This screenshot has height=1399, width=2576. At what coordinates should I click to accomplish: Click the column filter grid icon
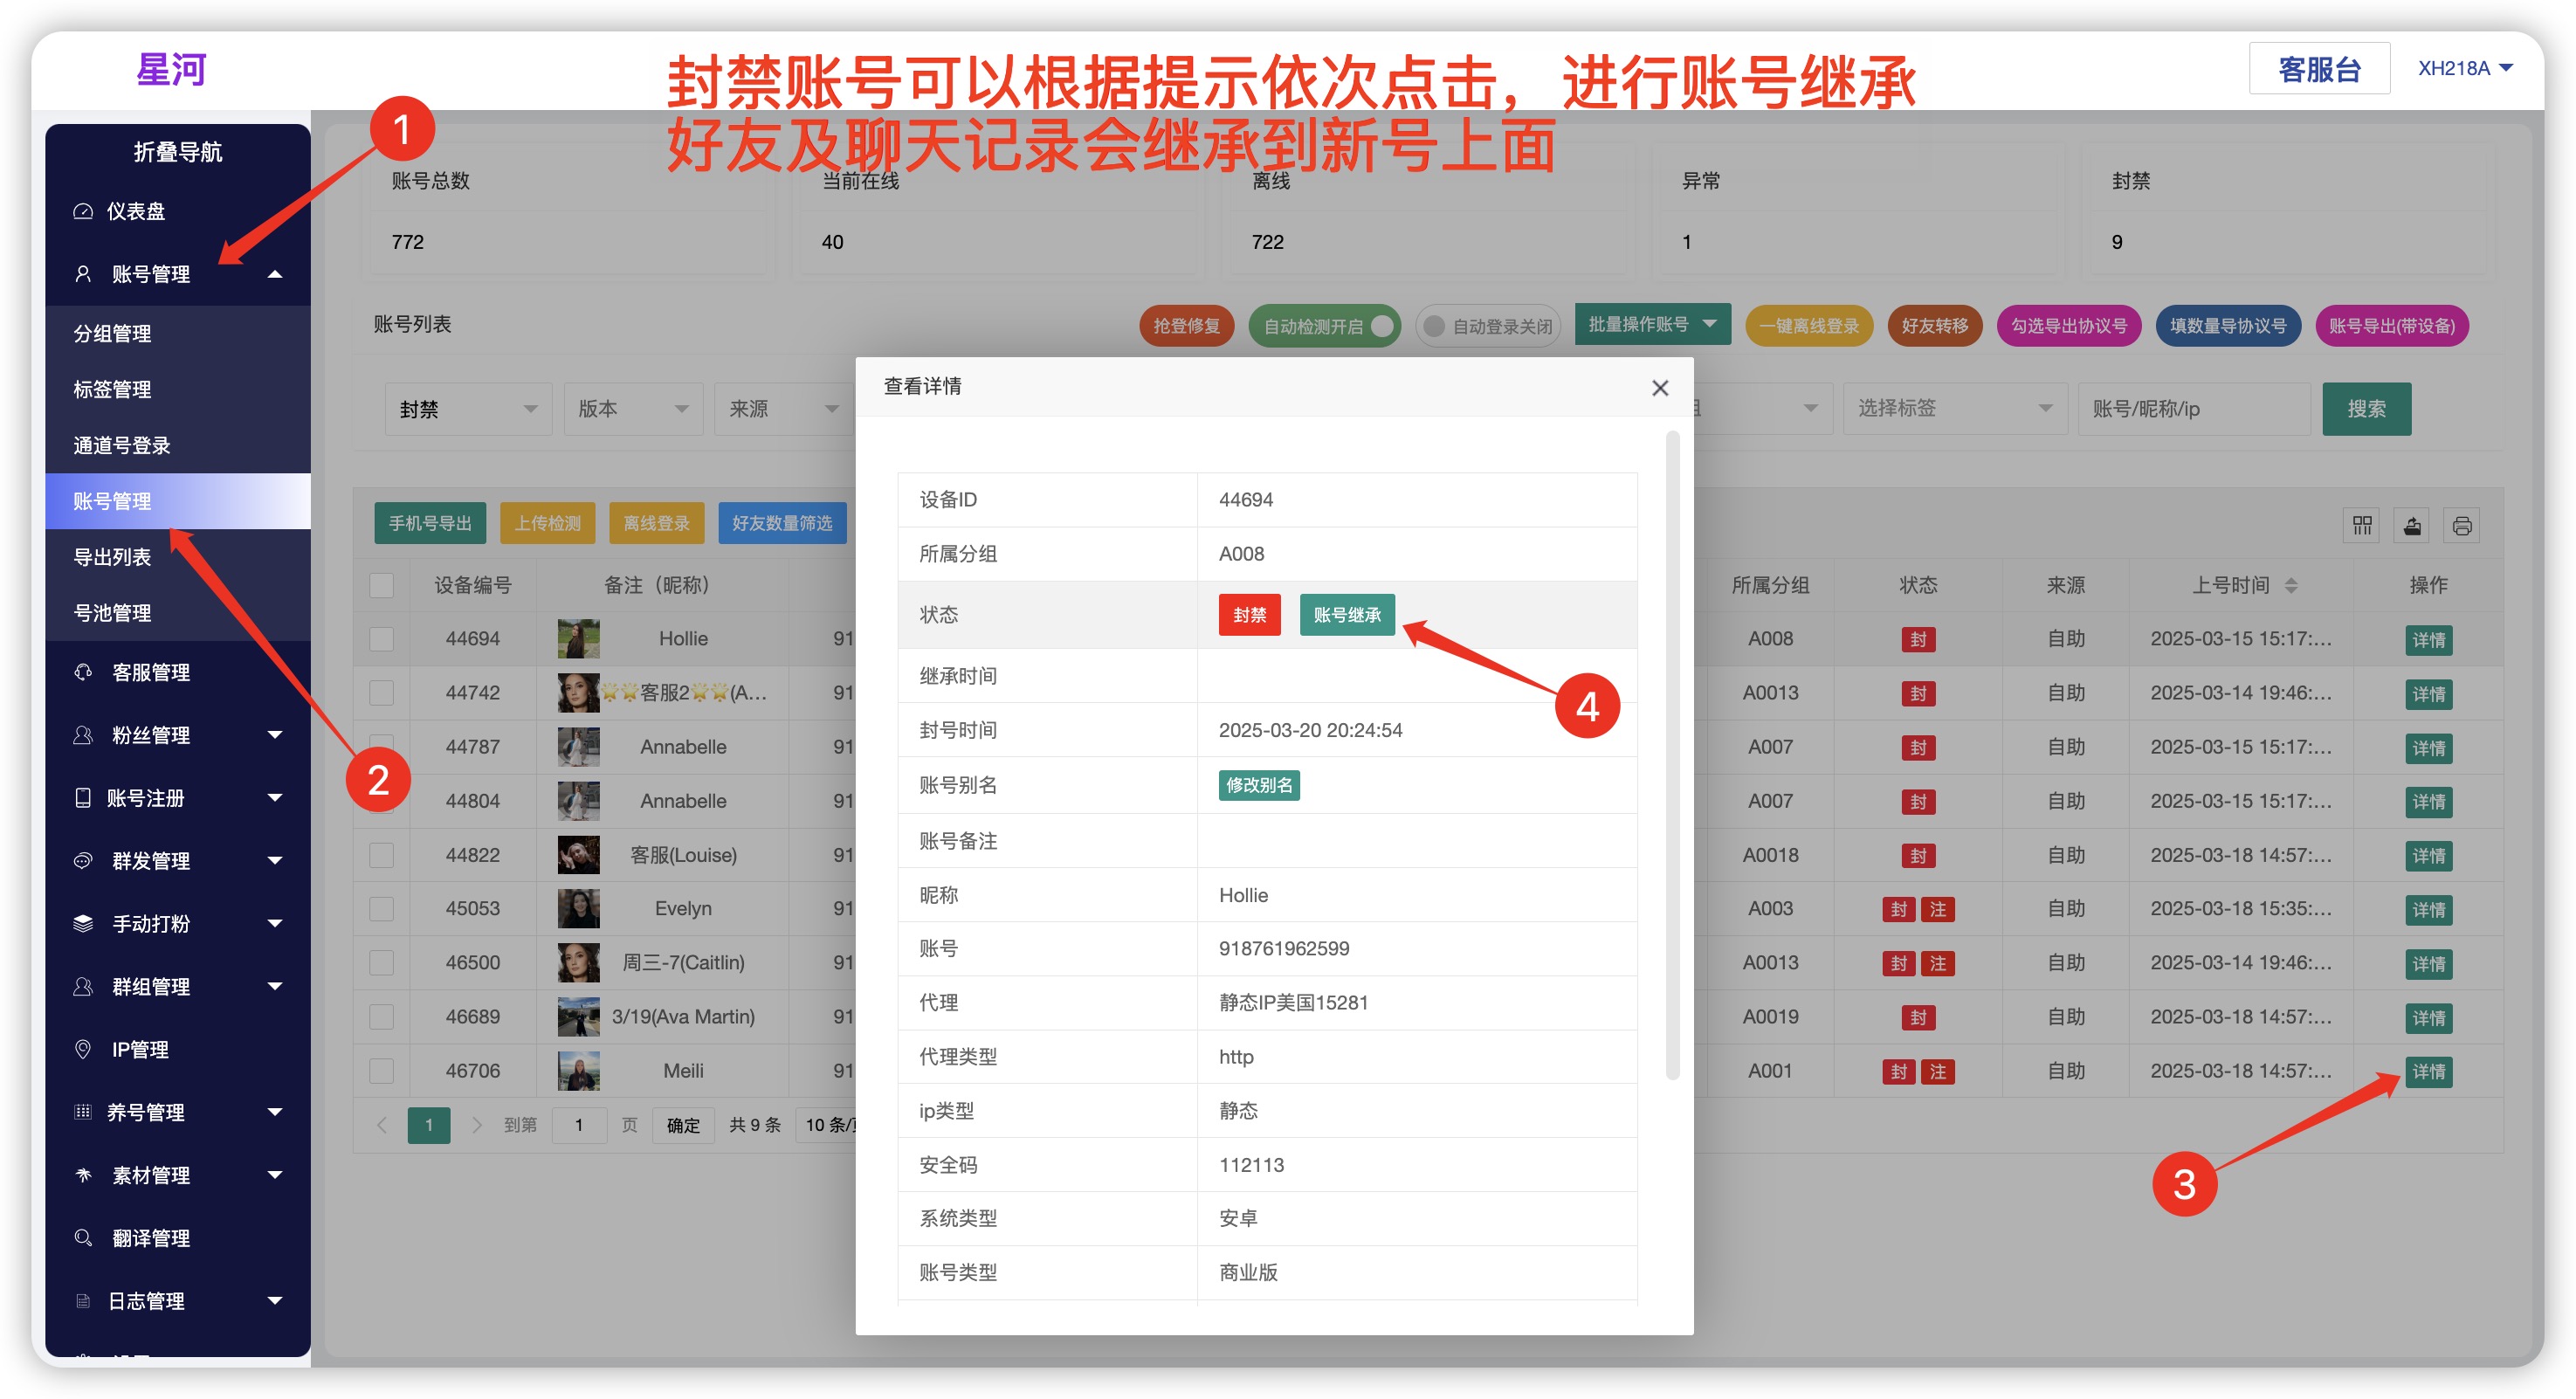(2361, 525)
